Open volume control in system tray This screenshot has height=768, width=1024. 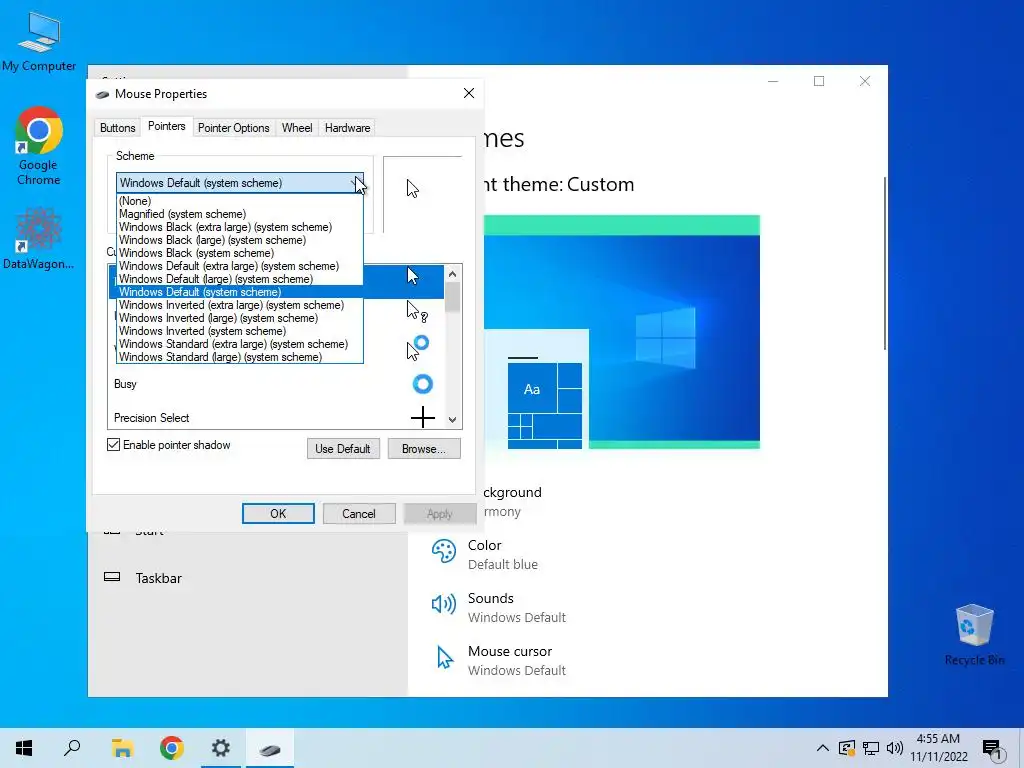point(895,748)
